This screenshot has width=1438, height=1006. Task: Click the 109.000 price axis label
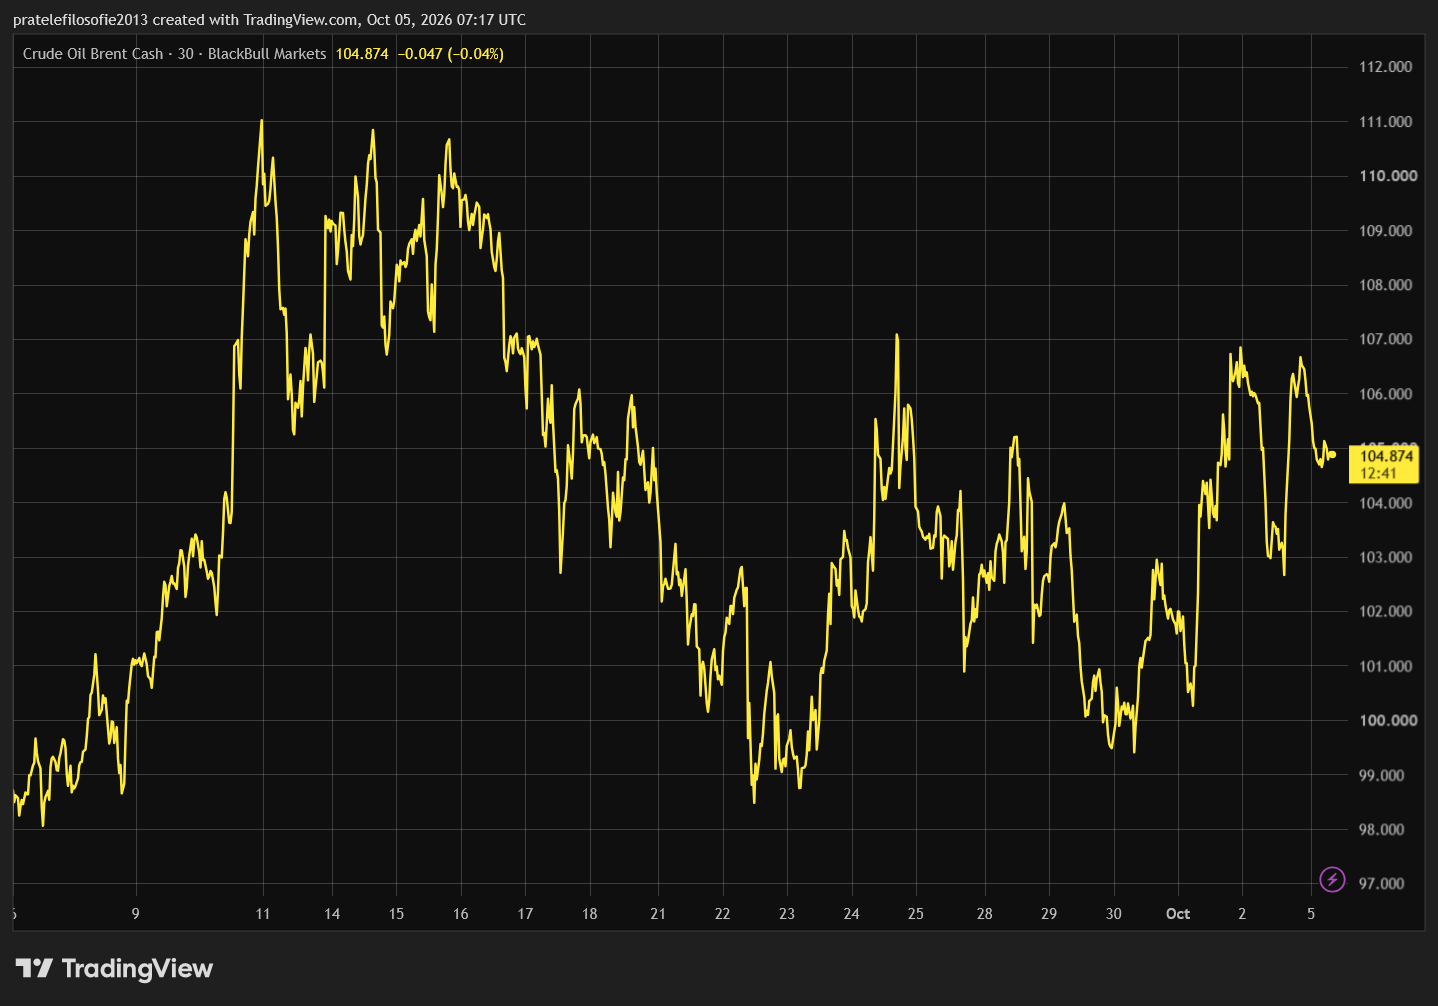pos(1385,231)
